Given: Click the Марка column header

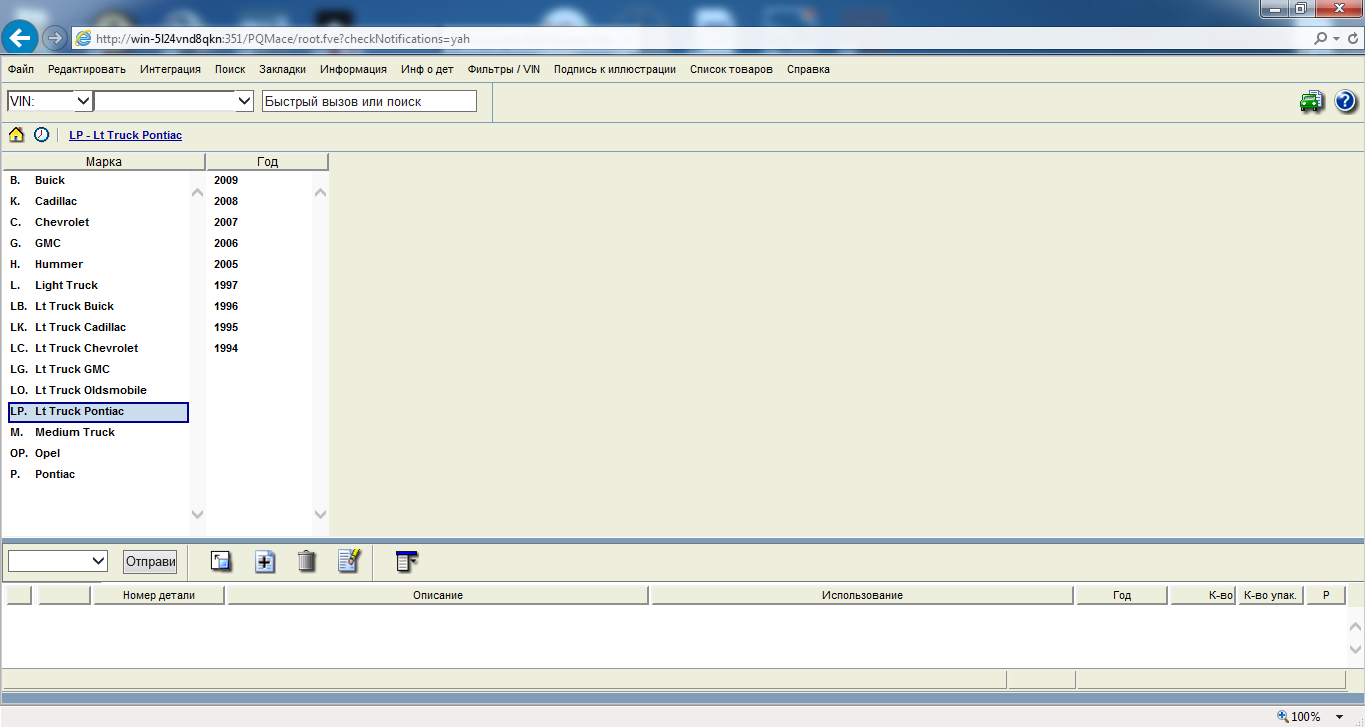Looking at the screenshot, I should point(103,161).
